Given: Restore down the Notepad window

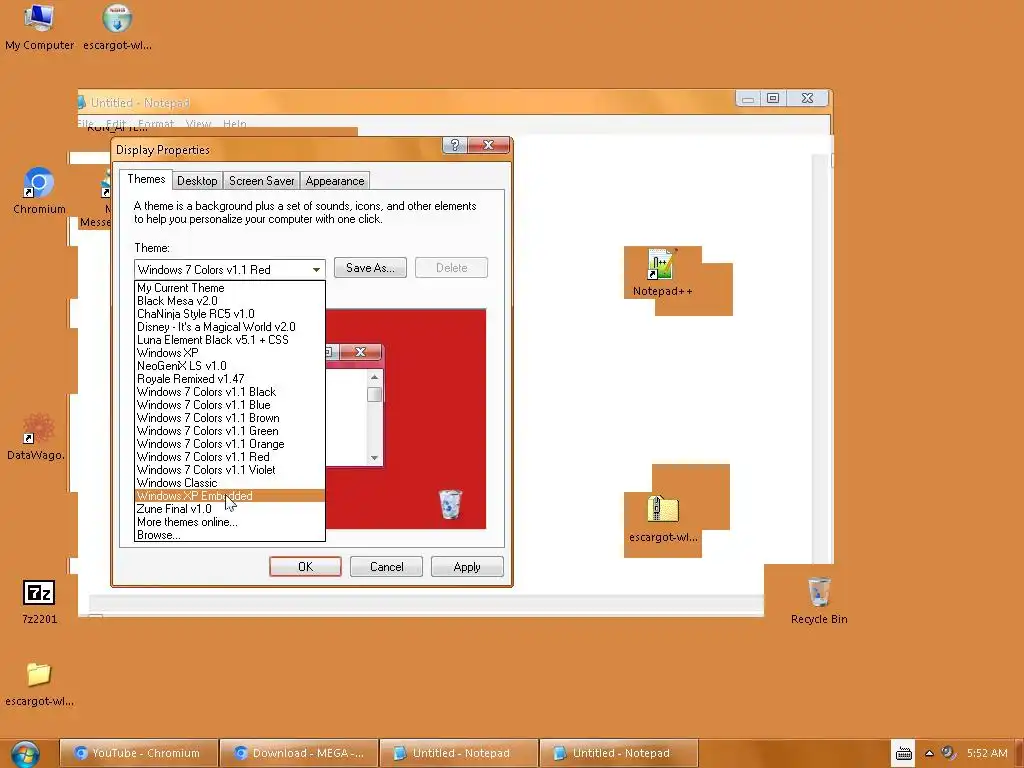Looking at the screenshot, I should point(773,98).
